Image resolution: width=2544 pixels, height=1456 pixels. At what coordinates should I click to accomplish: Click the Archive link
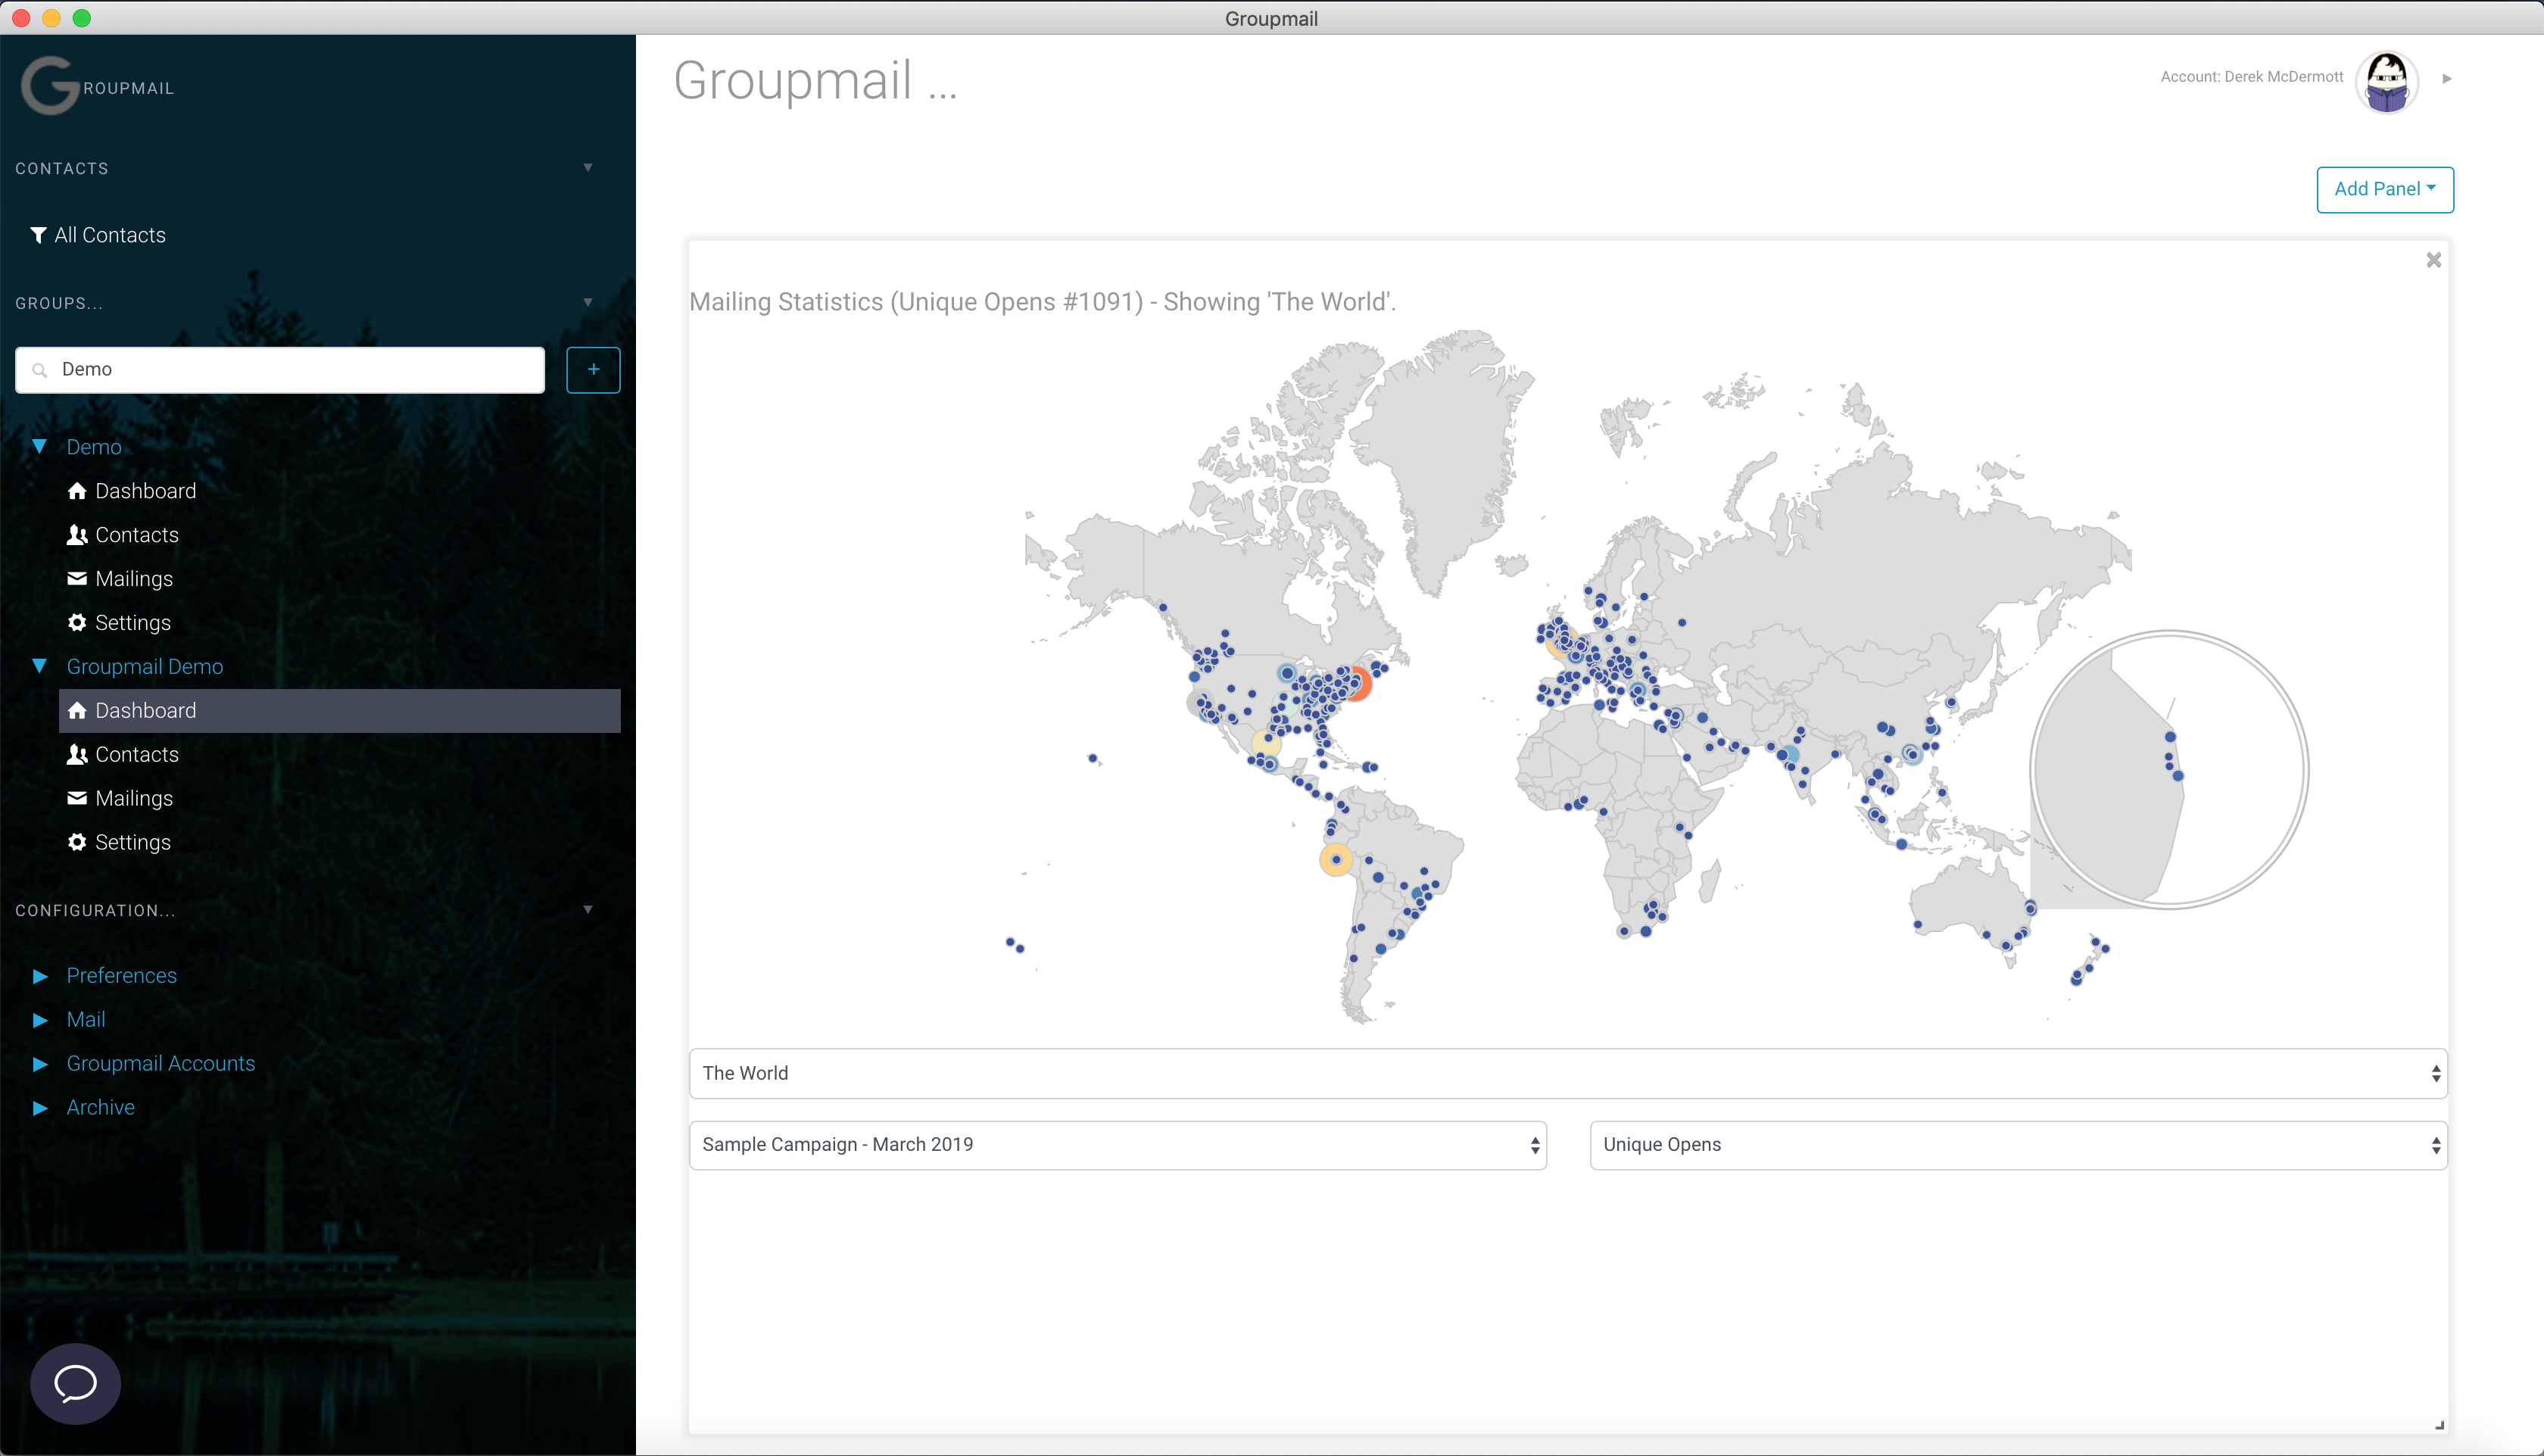(x=100, y=1108)
